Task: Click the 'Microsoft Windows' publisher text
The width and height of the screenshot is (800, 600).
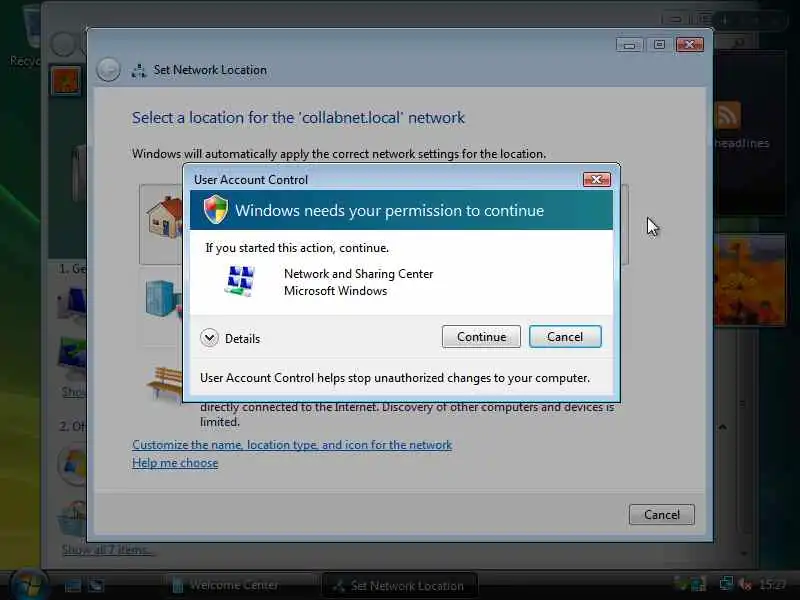Action: coord(335,291)
